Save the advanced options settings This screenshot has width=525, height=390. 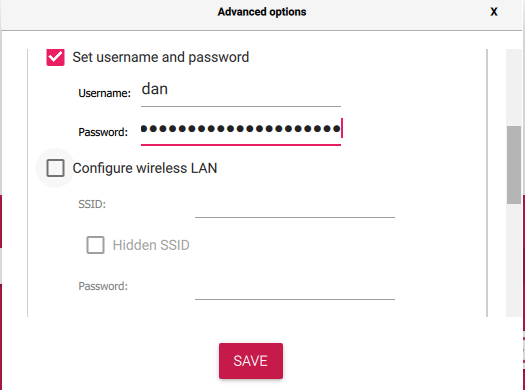(x=251, y=361)
